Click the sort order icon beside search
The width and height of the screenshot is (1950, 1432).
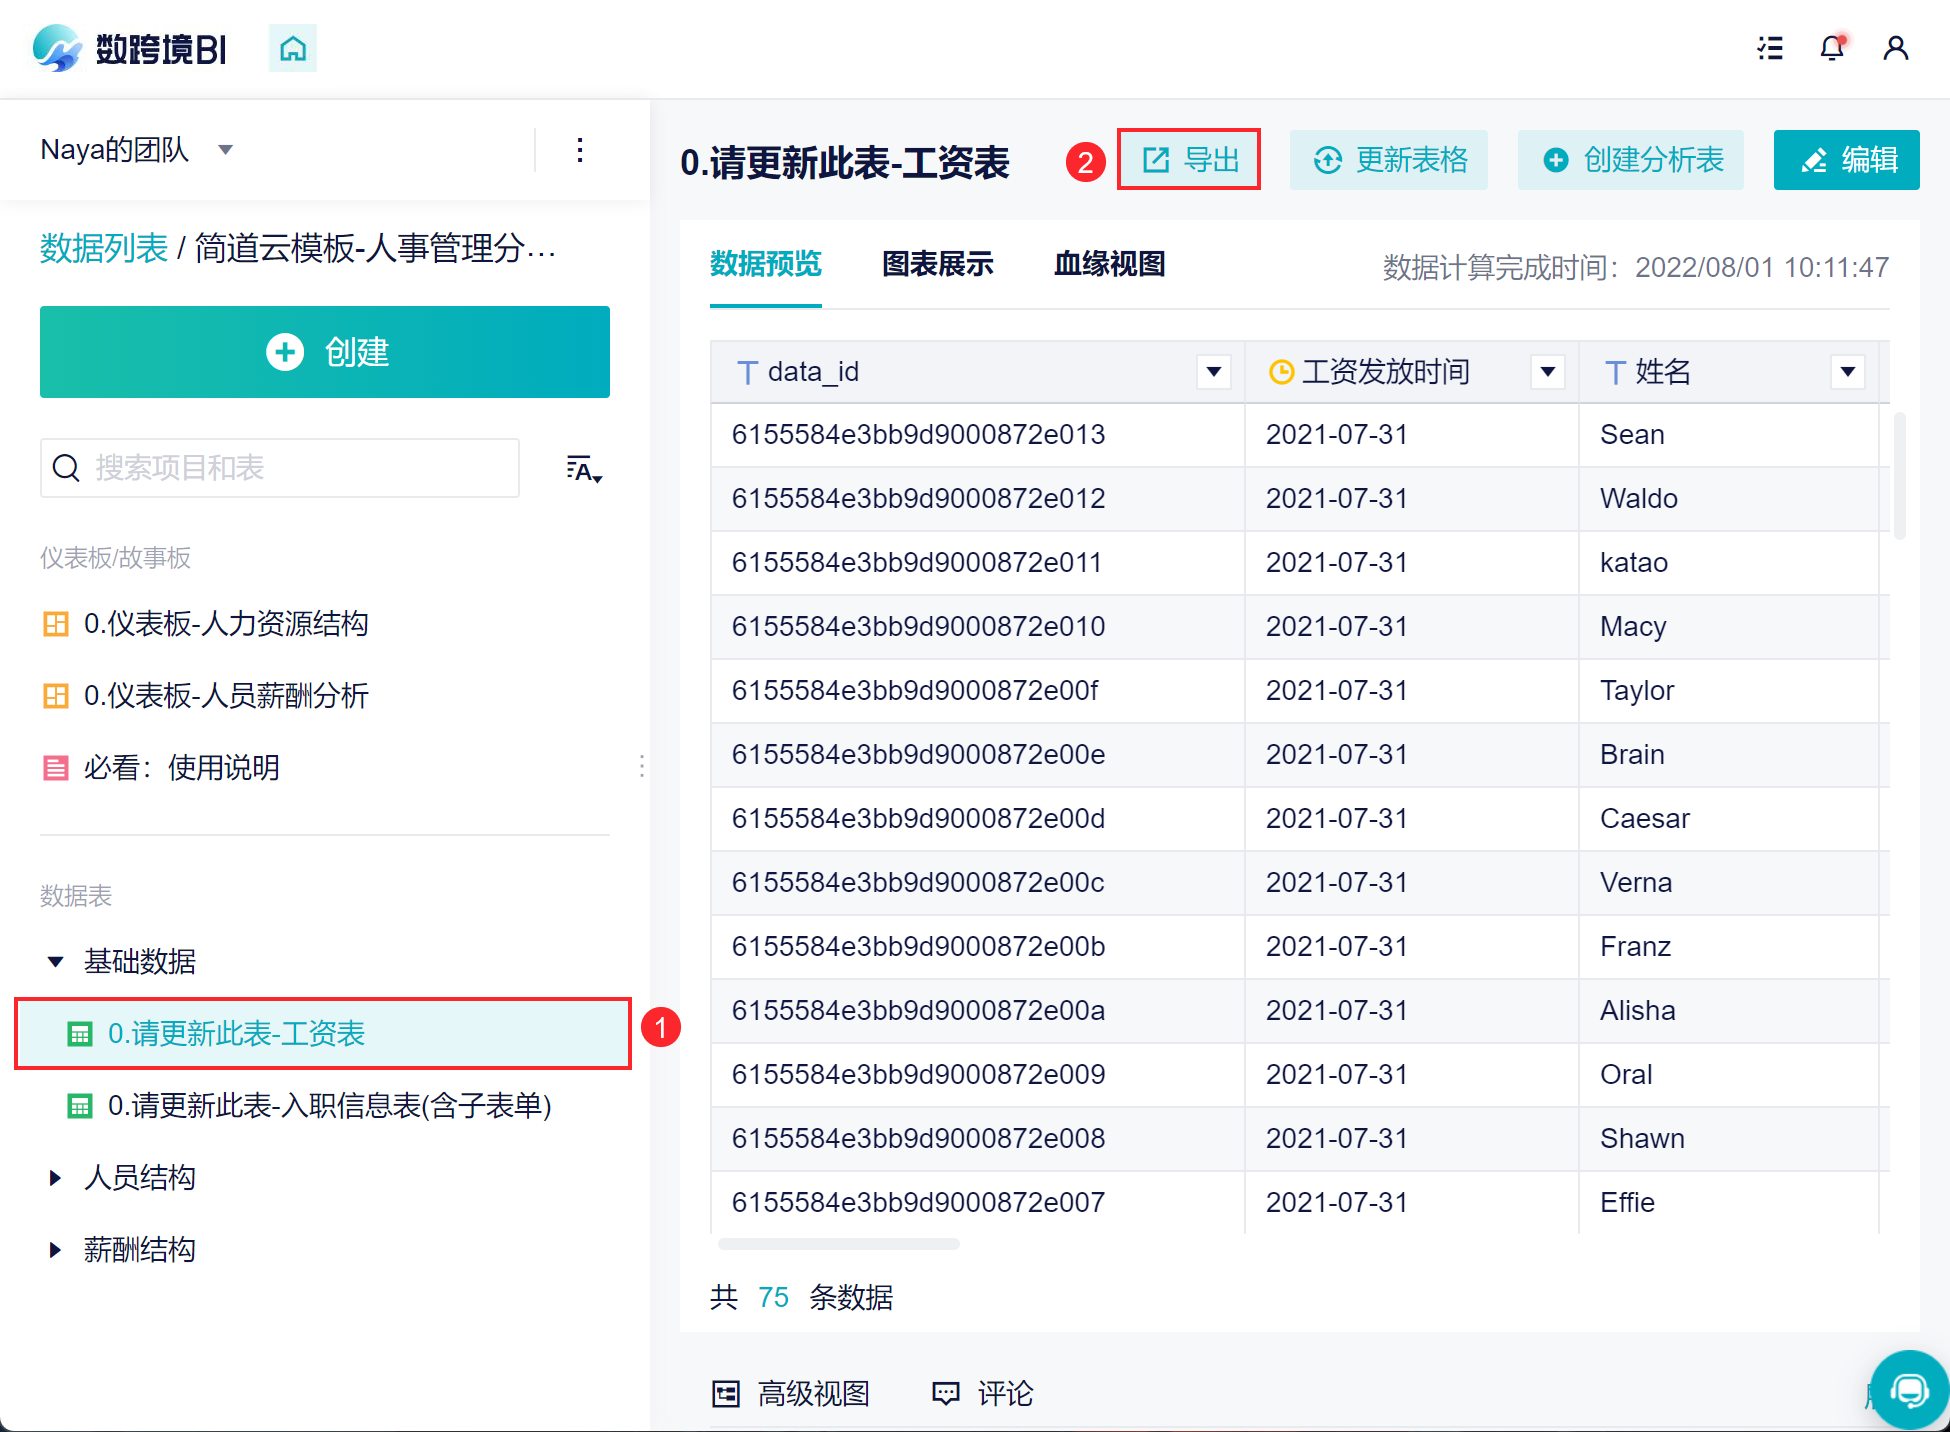pyautogui.click(x=584, y=469)
